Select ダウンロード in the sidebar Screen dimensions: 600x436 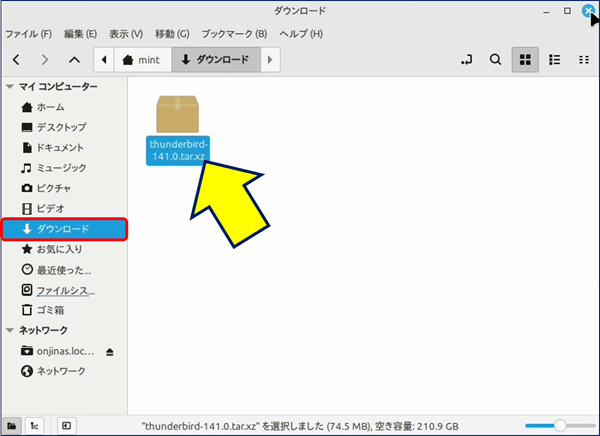tap(64, 229)
